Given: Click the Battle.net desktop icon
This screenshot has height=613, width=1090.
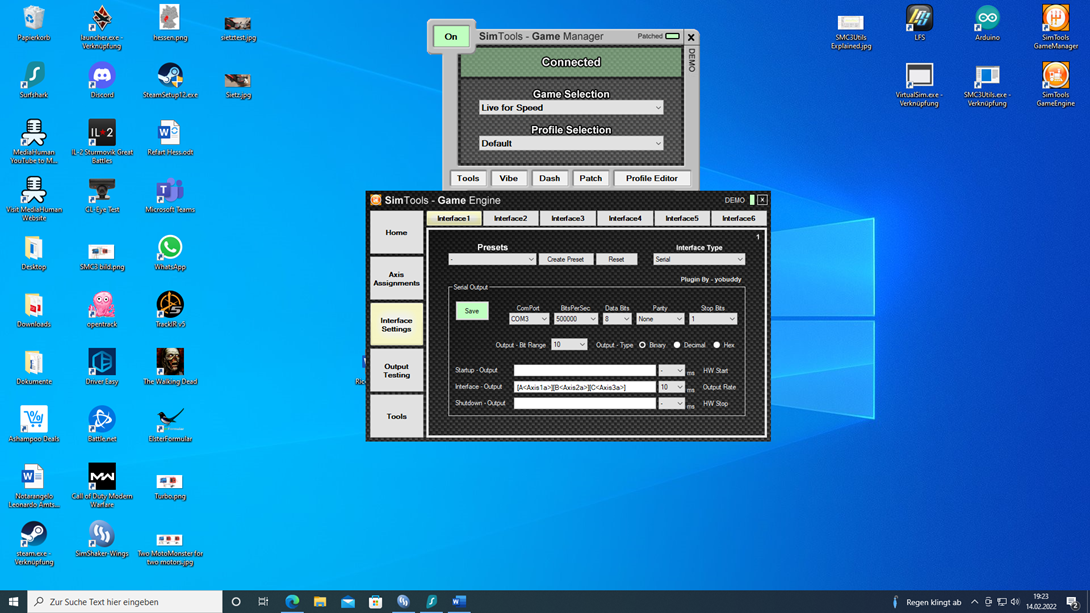Looking at the screenshot, I should tap(101, 424).
